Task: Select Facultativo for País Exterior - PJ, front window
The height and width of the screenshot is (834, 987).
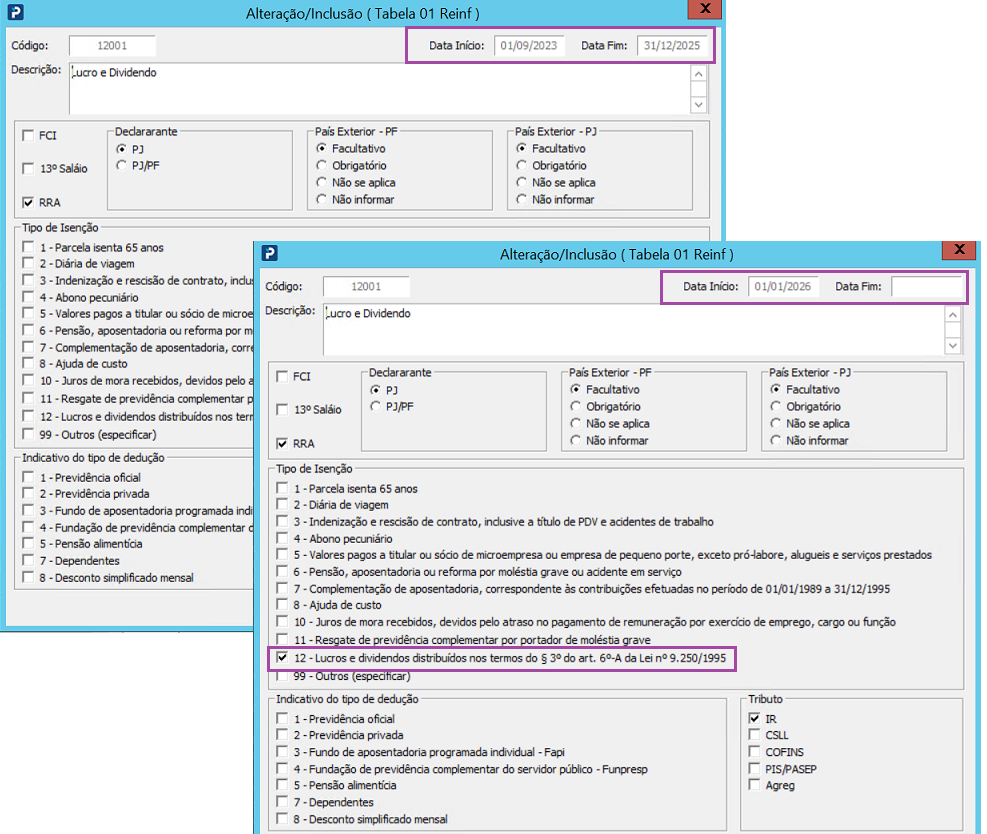Action: pyautogui.click(x=776, y=390)
